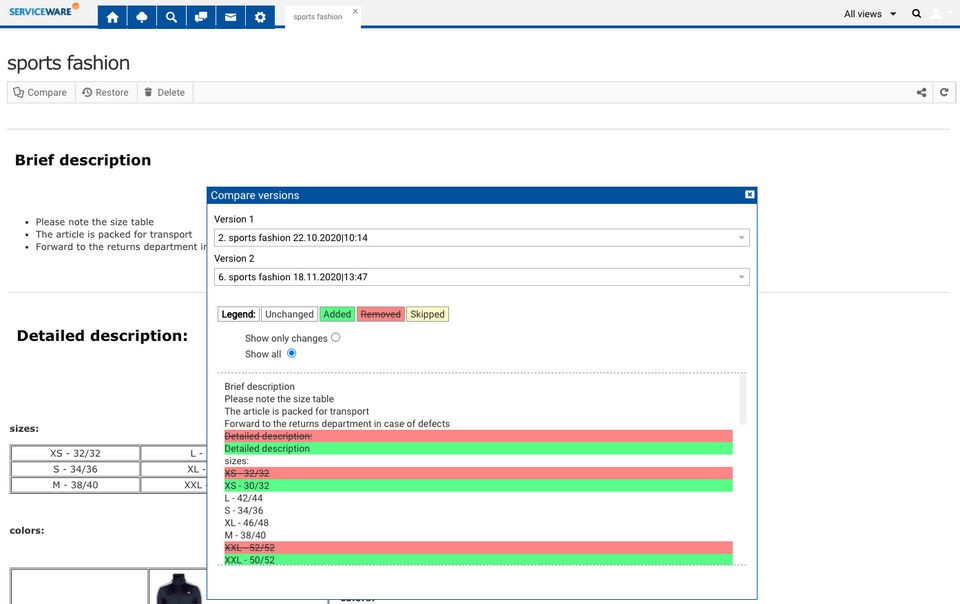Open the tree structure icon in navigation bar
Image resolution: width=960 pixels, height=604 pixels.
click(141, 17)
